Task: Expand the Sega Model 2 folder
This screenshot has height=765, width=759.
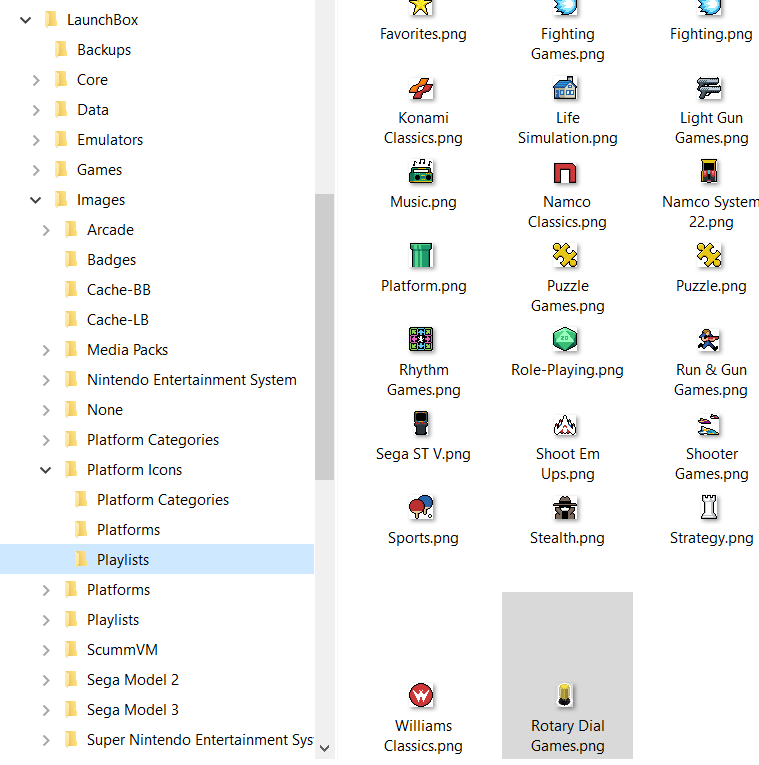Action: pyautogui.click(x=46, y=680)
